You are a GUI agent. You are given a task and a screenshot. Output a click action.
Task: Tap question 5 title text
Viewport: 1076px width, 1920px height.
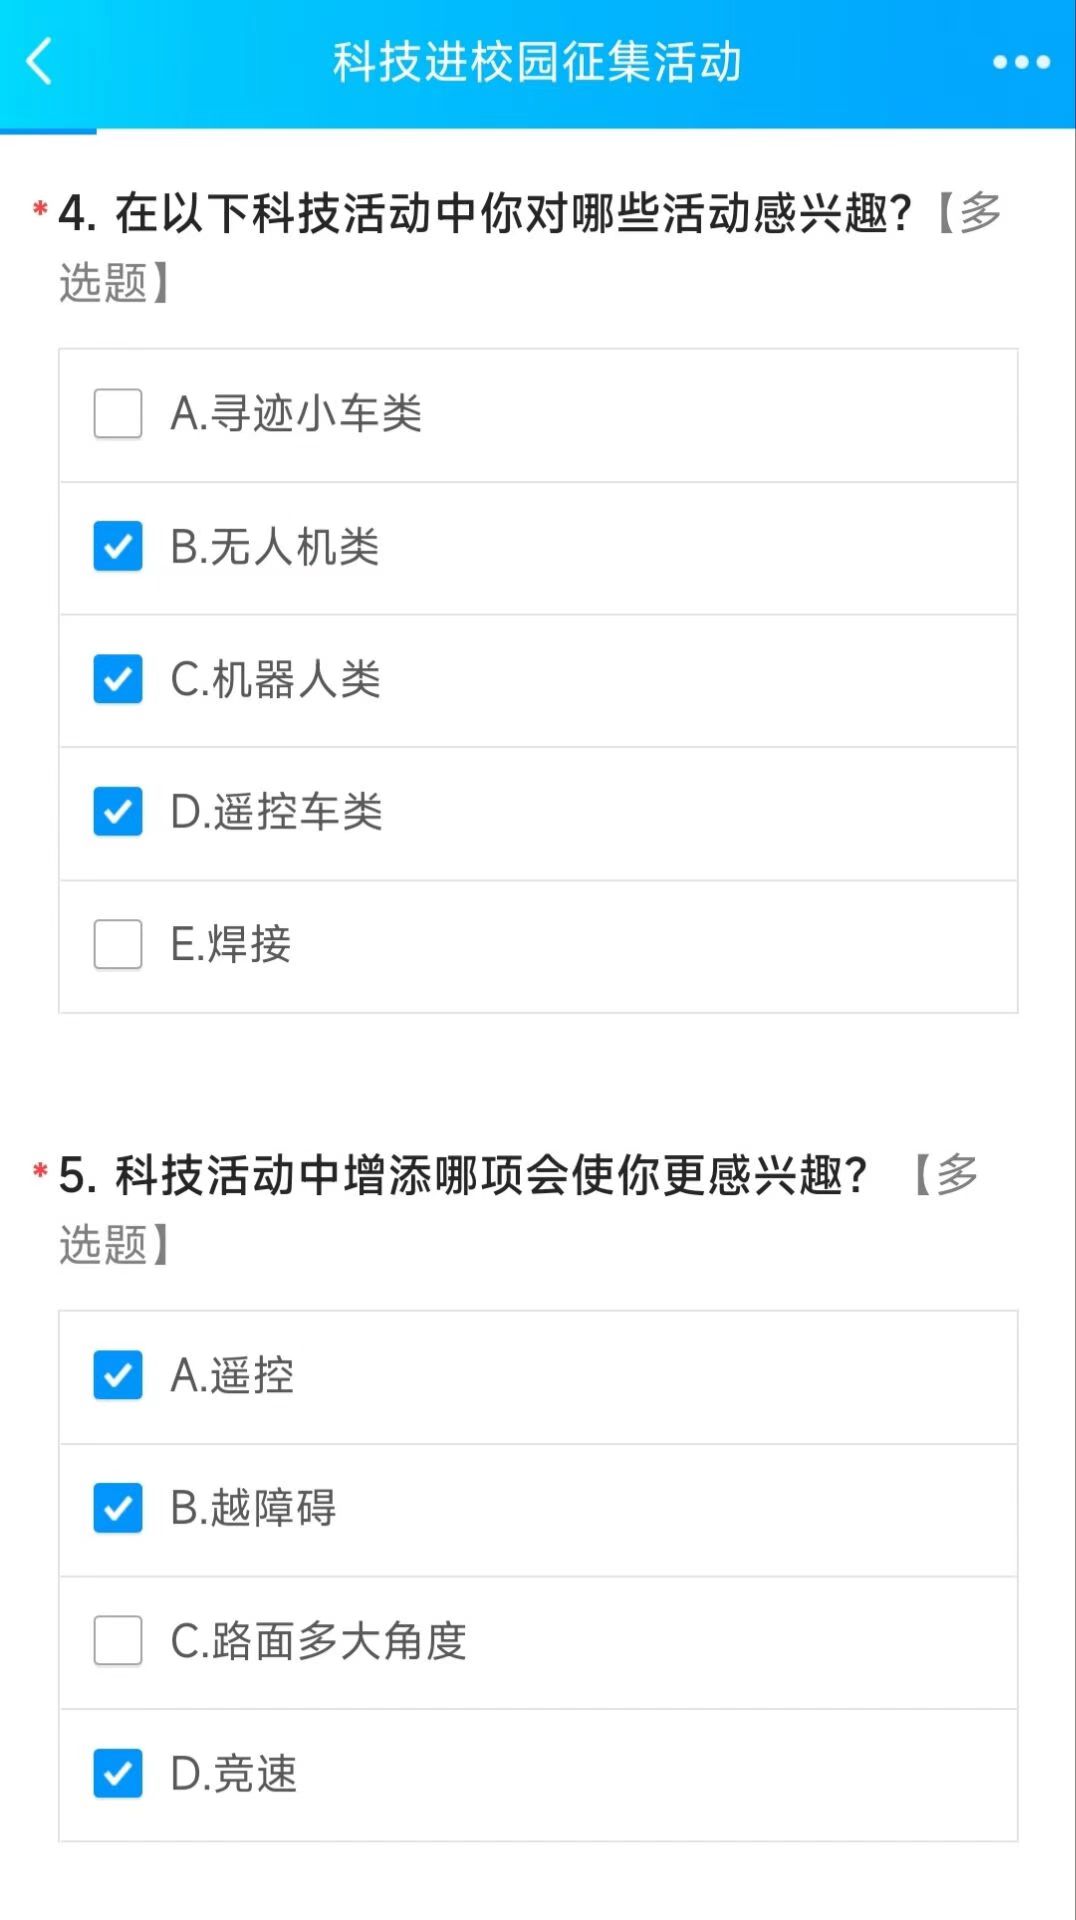(463, 1176)
